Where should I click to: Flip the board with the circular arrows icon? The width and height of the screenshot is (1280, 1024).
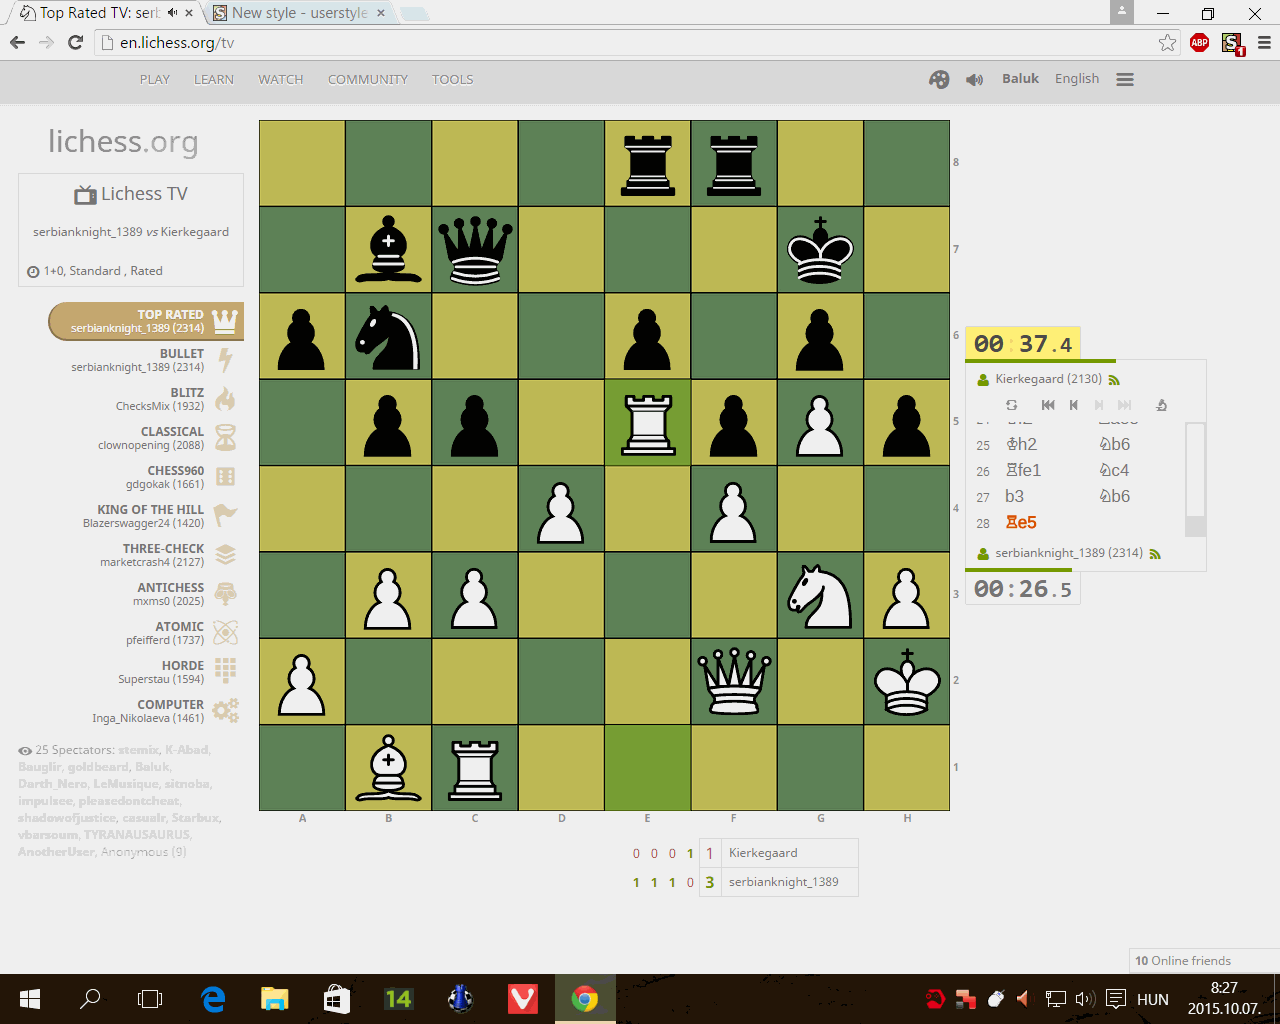pos(1011,405)
